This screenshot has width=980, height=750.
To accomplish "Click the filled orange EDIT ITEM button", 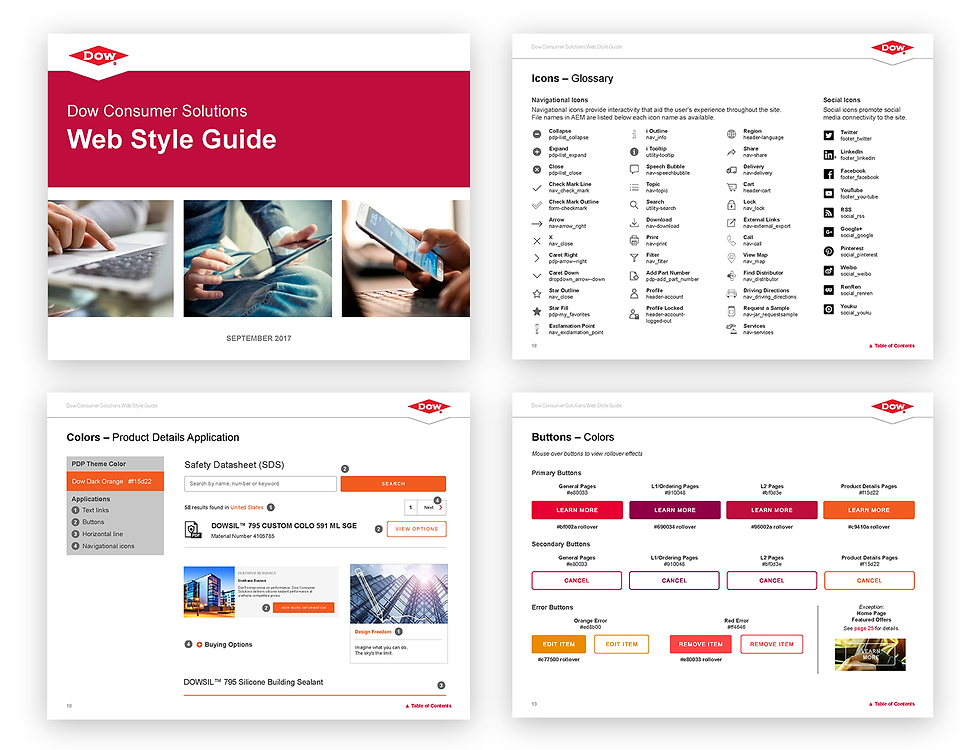I will (559, 644).
